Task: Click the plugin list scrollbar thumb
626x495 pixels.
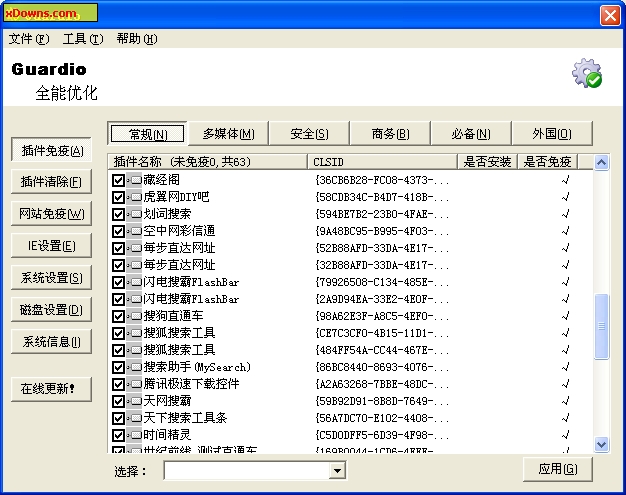Action: click(602, 327)
